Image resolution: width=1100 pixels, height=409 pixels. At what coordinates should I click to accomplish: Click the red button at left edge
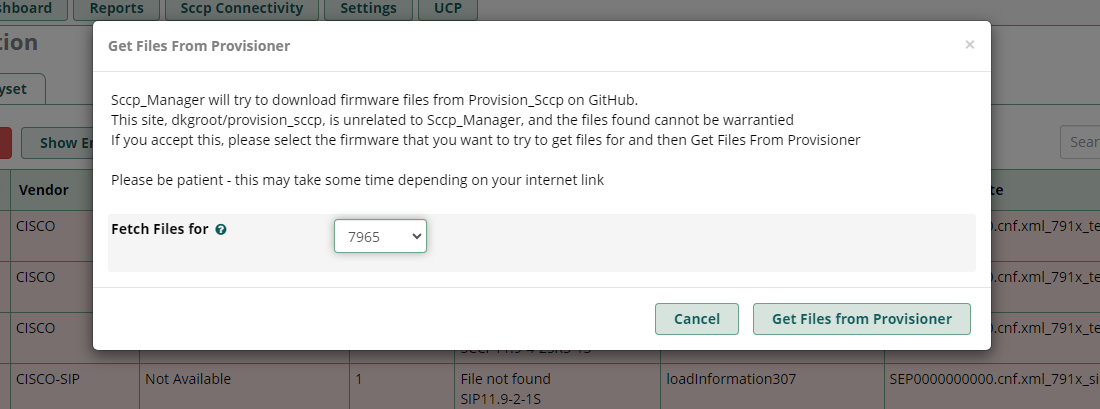(6, 142)
